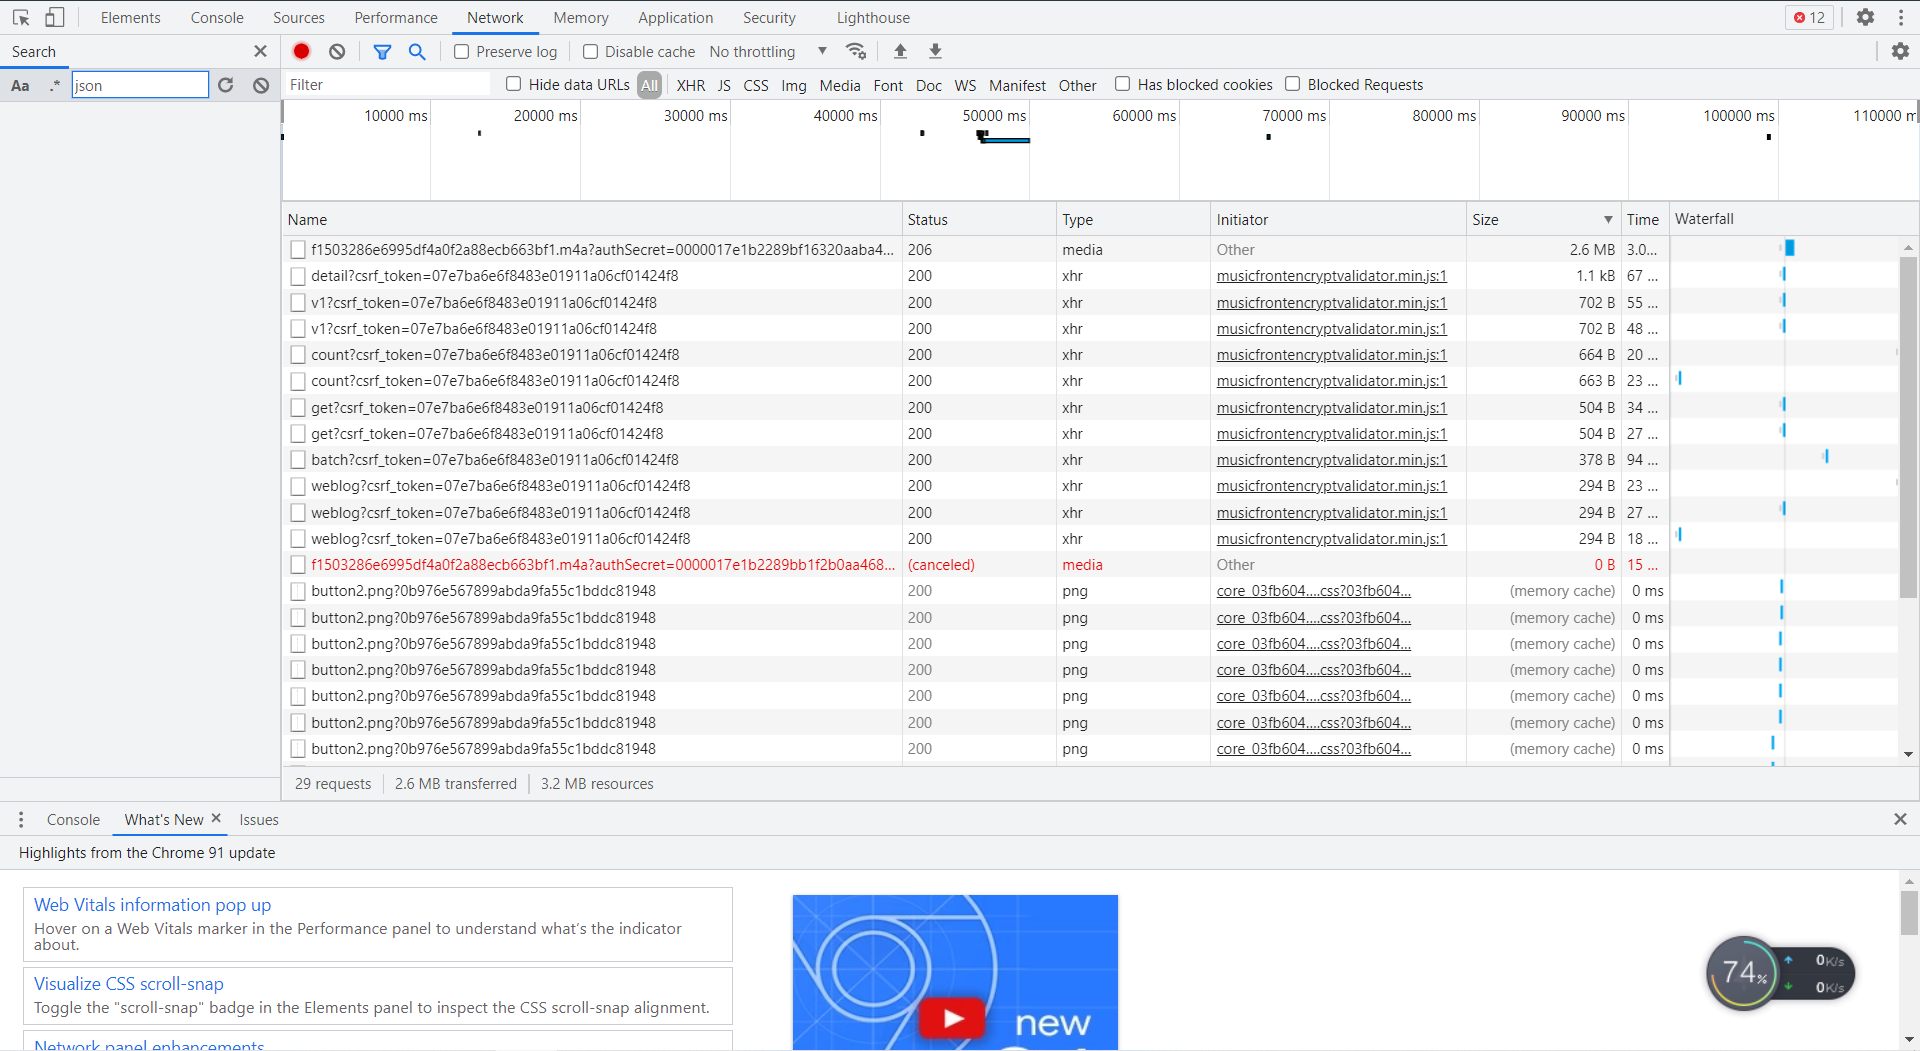Click the overview timeline at 50000 ms
1920x1051 pixels.
pos(994,116)
